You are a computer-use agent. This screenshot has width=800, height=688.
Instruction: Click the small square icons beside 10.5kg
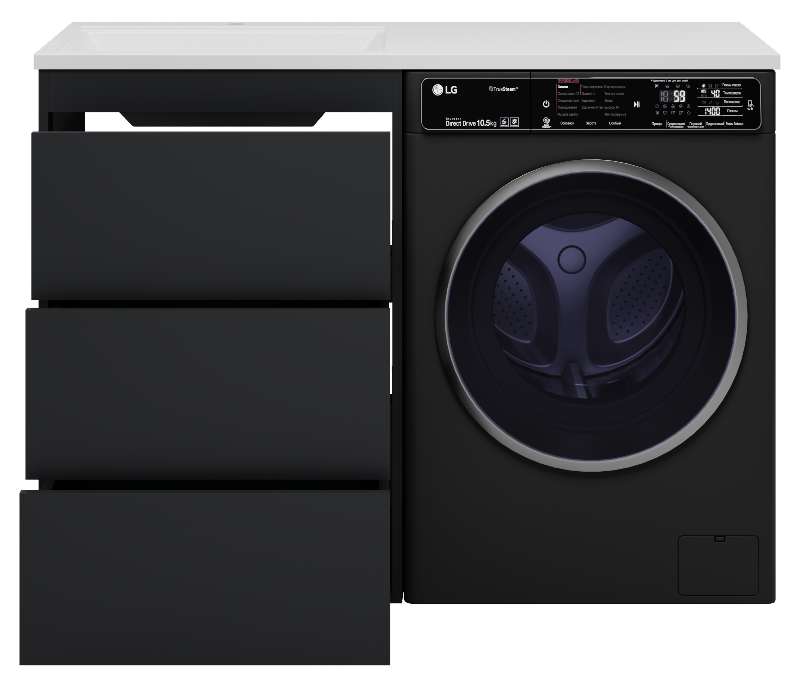[x=509, y=122]
